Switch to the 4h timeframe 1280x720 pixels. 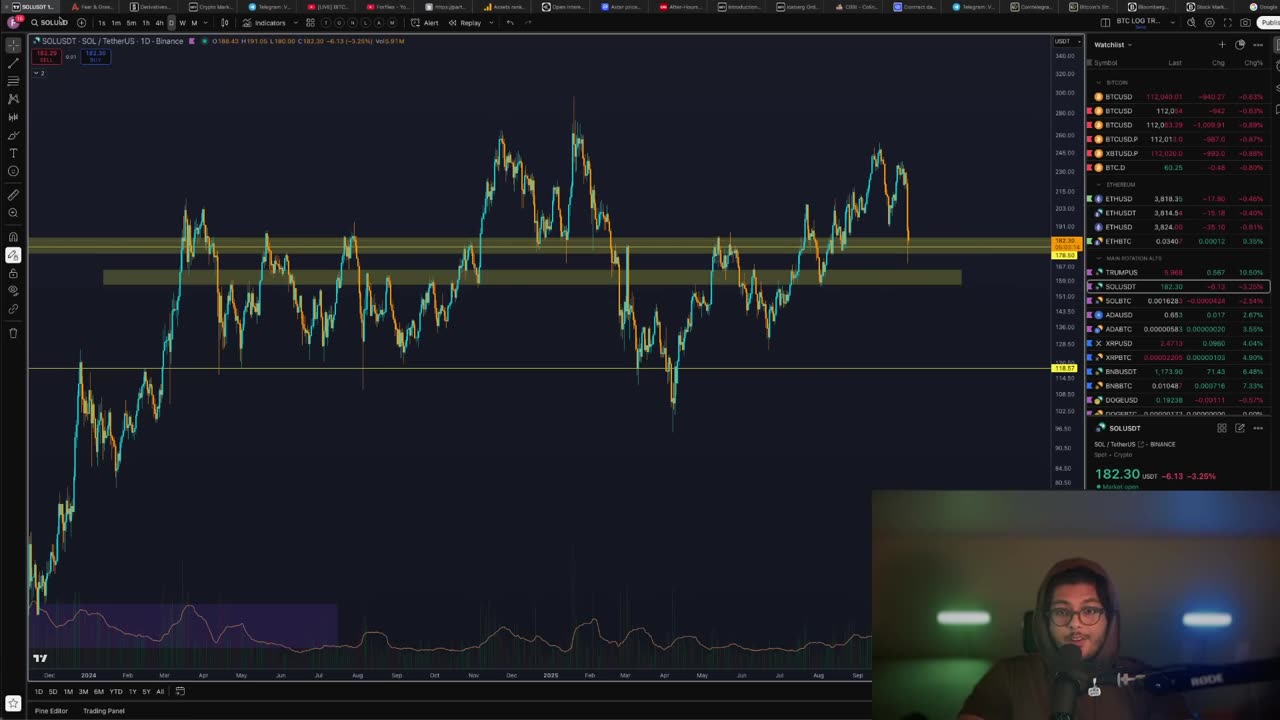coord(159,22)
